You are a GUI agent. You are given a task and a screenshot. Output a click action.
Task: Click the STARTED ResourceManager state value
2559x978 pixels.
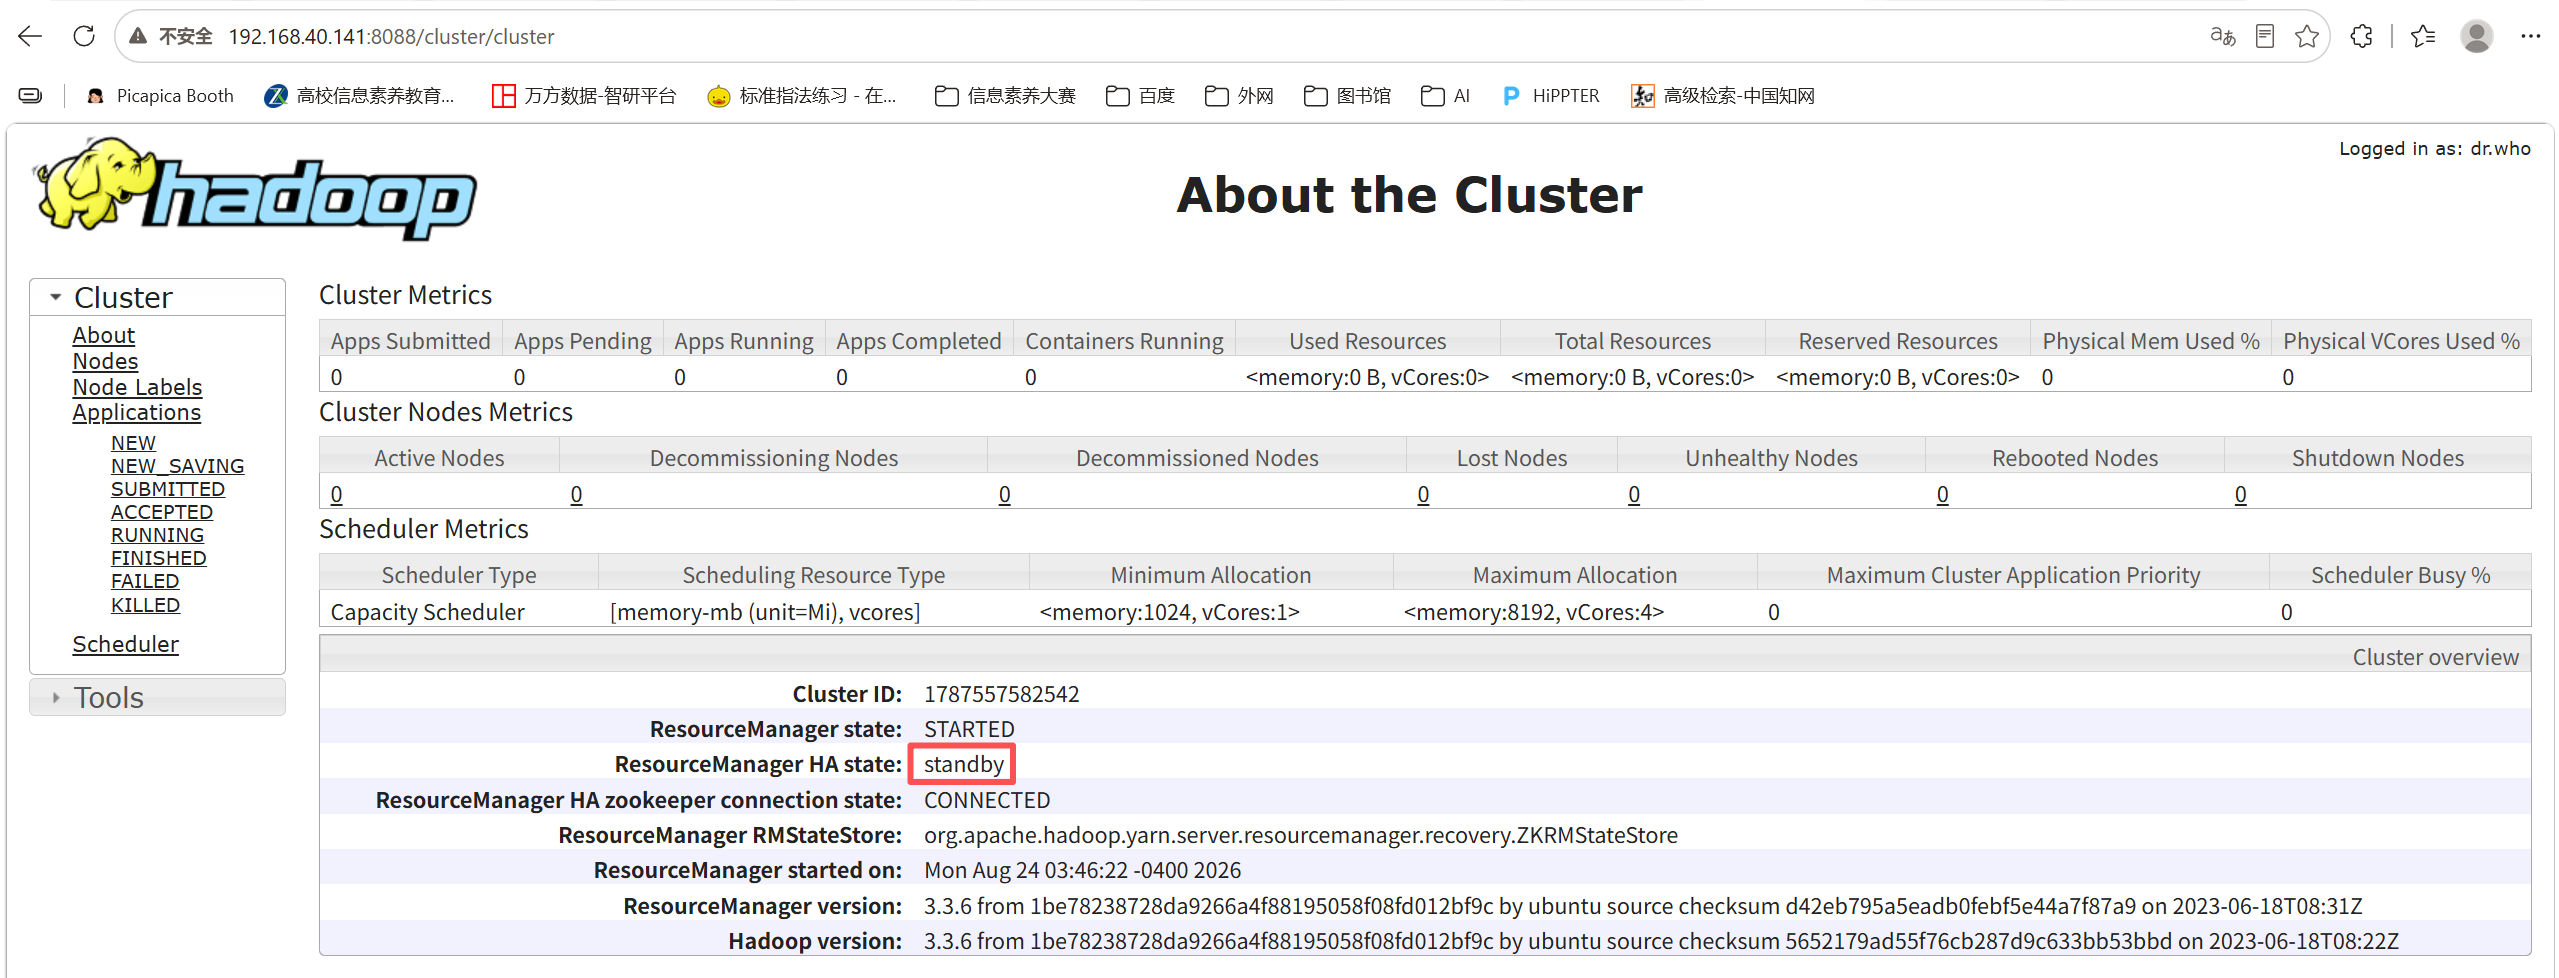(x=969, y=729)
